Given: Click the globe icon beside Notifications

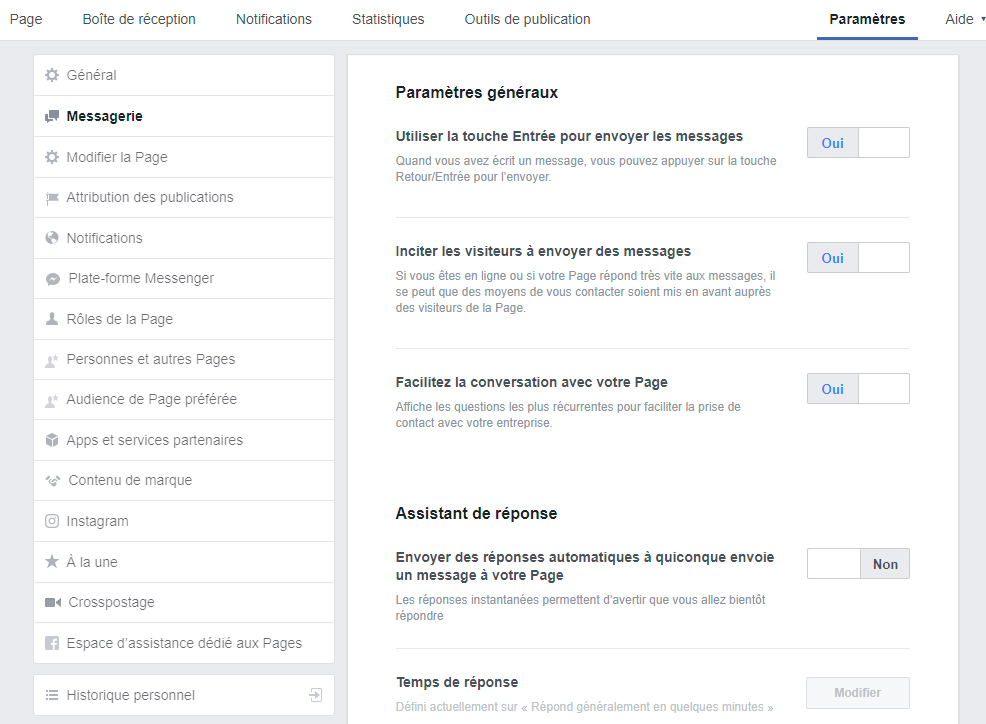Looking at the screenshot, I should click(x=52, y=238).
